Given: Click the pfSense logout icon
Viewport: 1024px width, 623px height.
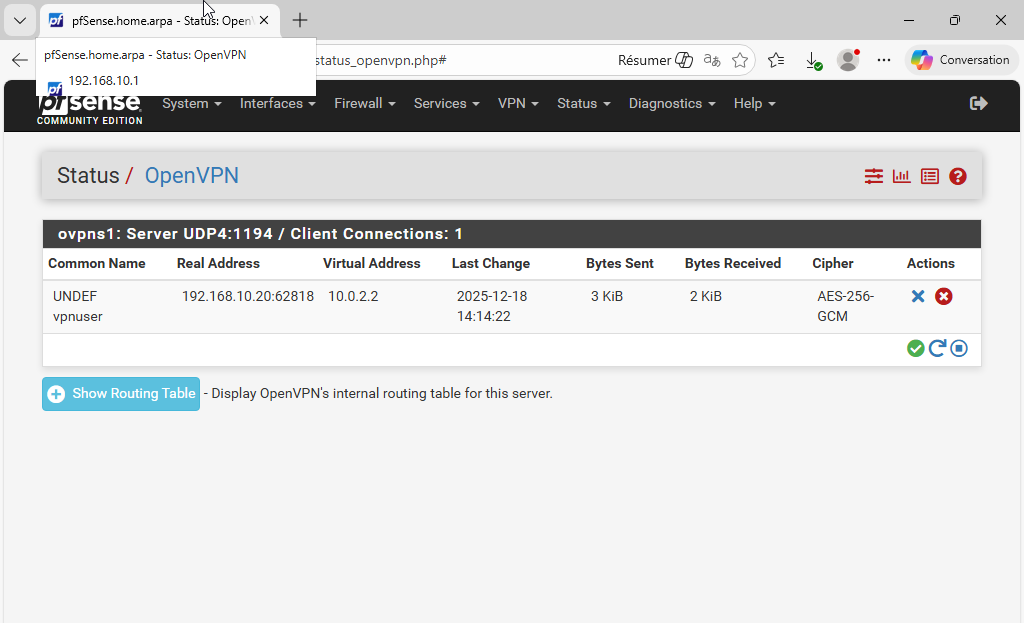Looking at the screenshot, I should (x=979, y=103).
